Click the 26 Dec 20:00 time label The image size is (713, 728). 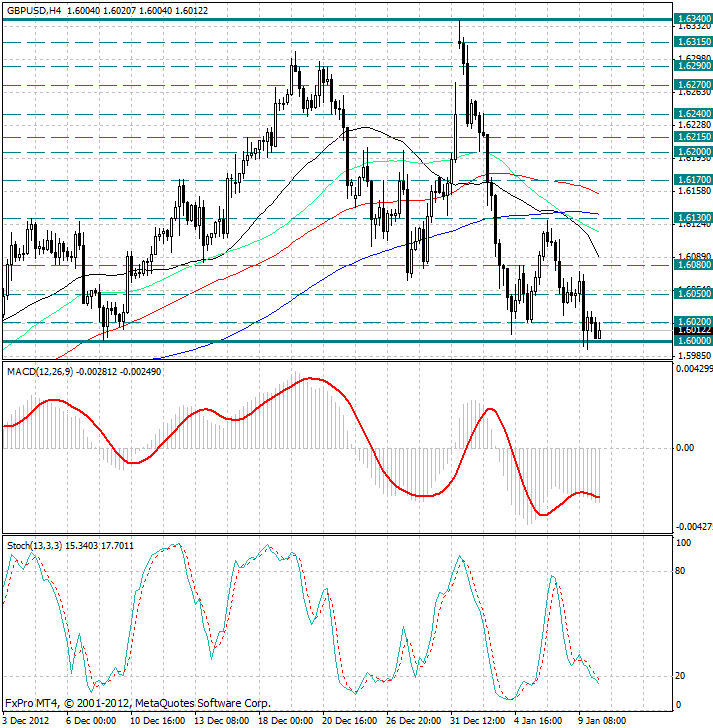point(414,721)
